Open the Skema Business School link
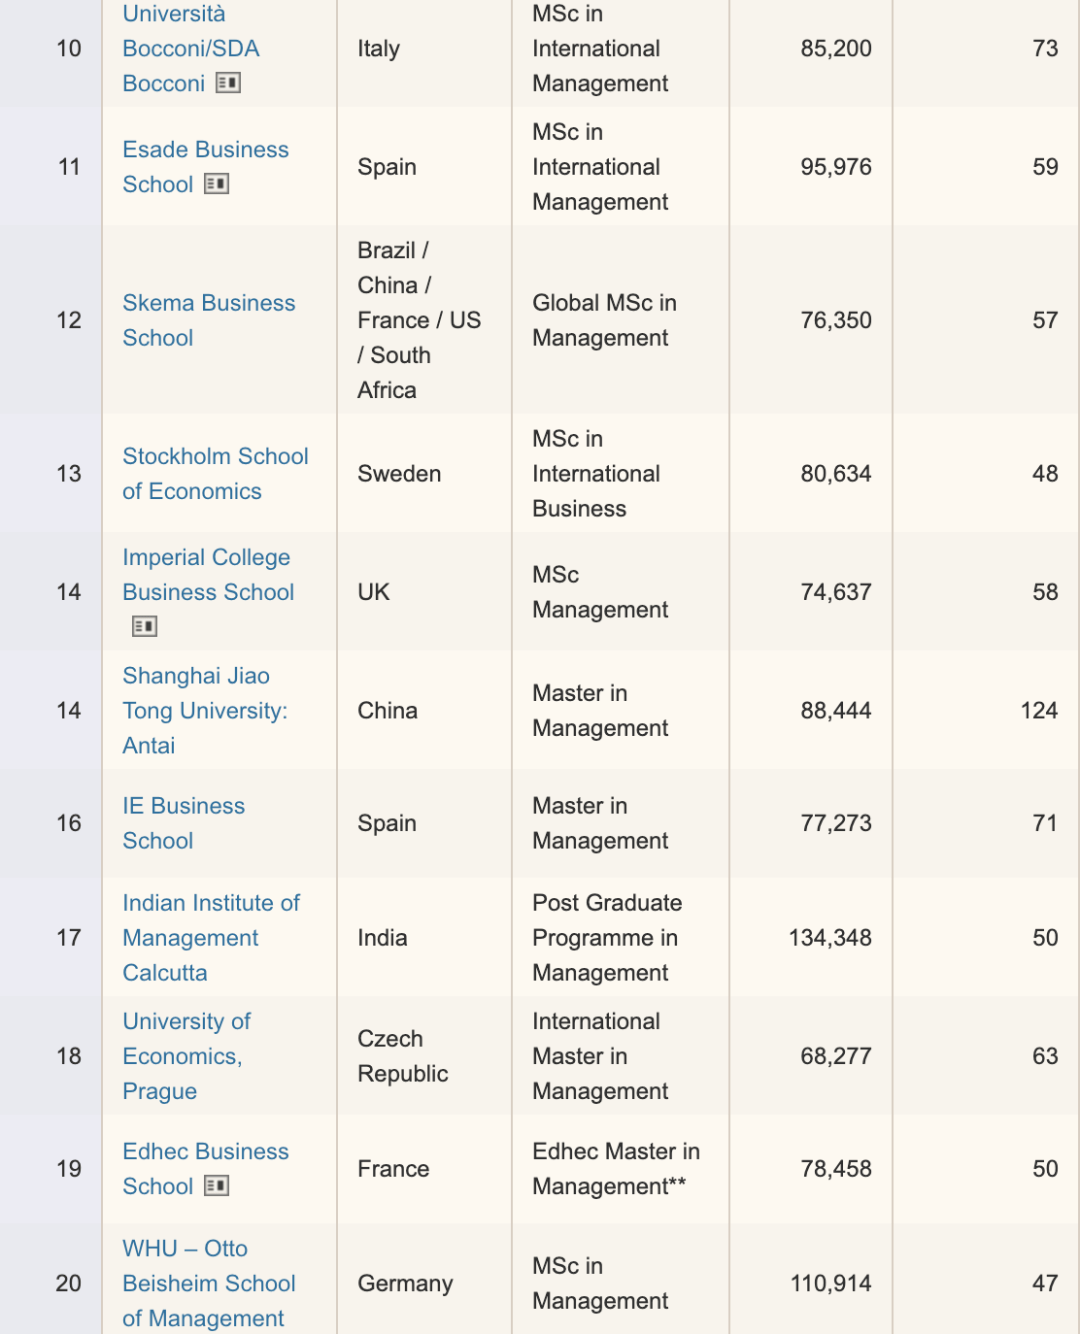Screen dimensions: 1080x1334 pyautogui.click(x=209, y=320)
